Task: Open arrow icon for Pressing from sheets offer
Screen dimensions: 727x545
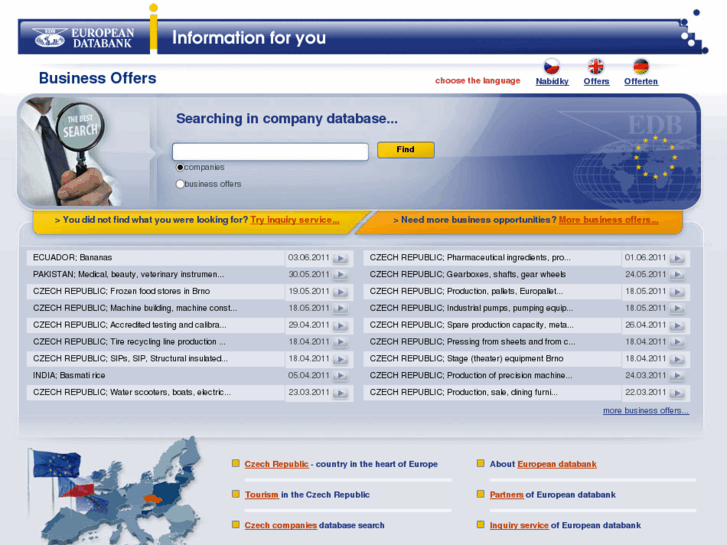Action: pyautogui.click(x=677, y=342)
